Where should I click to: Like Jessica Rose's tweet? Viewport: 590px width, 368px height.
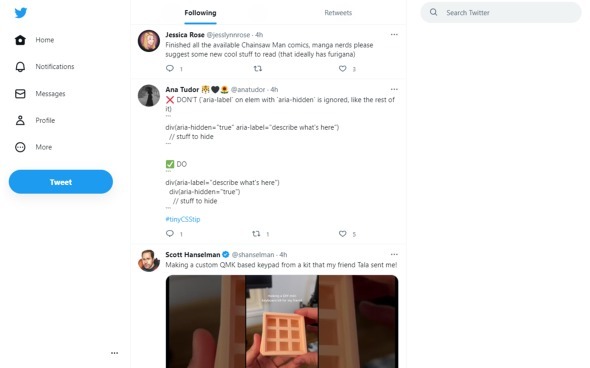coord(342,68)
